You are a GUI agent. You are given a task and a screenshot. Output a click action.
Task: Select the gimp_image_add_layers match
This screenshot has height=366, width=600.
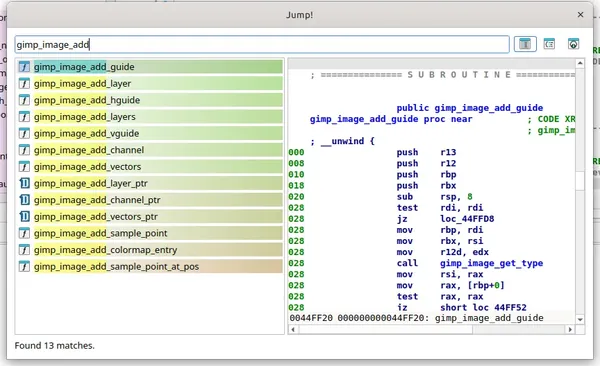pyautogui.click(x=150, y=117)
